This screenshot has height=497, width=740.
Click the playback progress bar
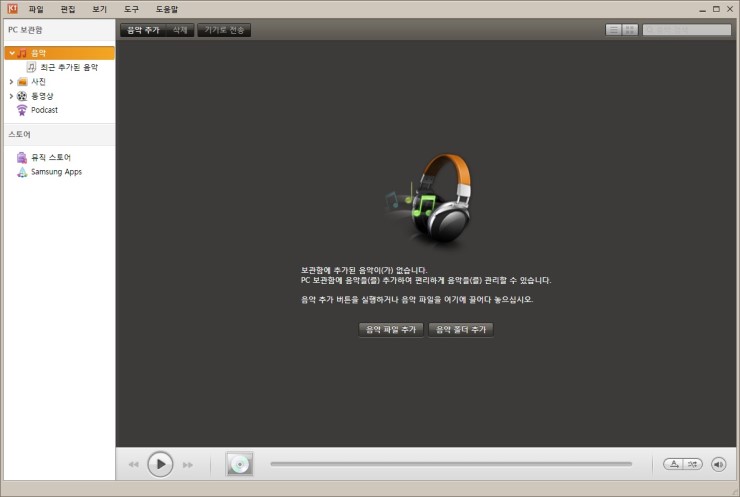point(451,464)
